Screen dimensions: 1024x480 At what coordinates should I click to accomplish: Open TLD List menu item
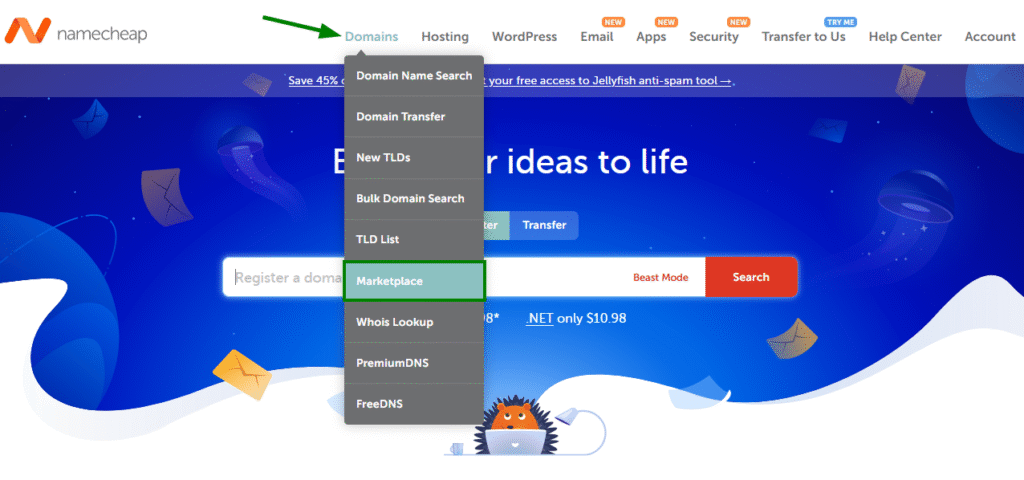click(x=414, y=240)
